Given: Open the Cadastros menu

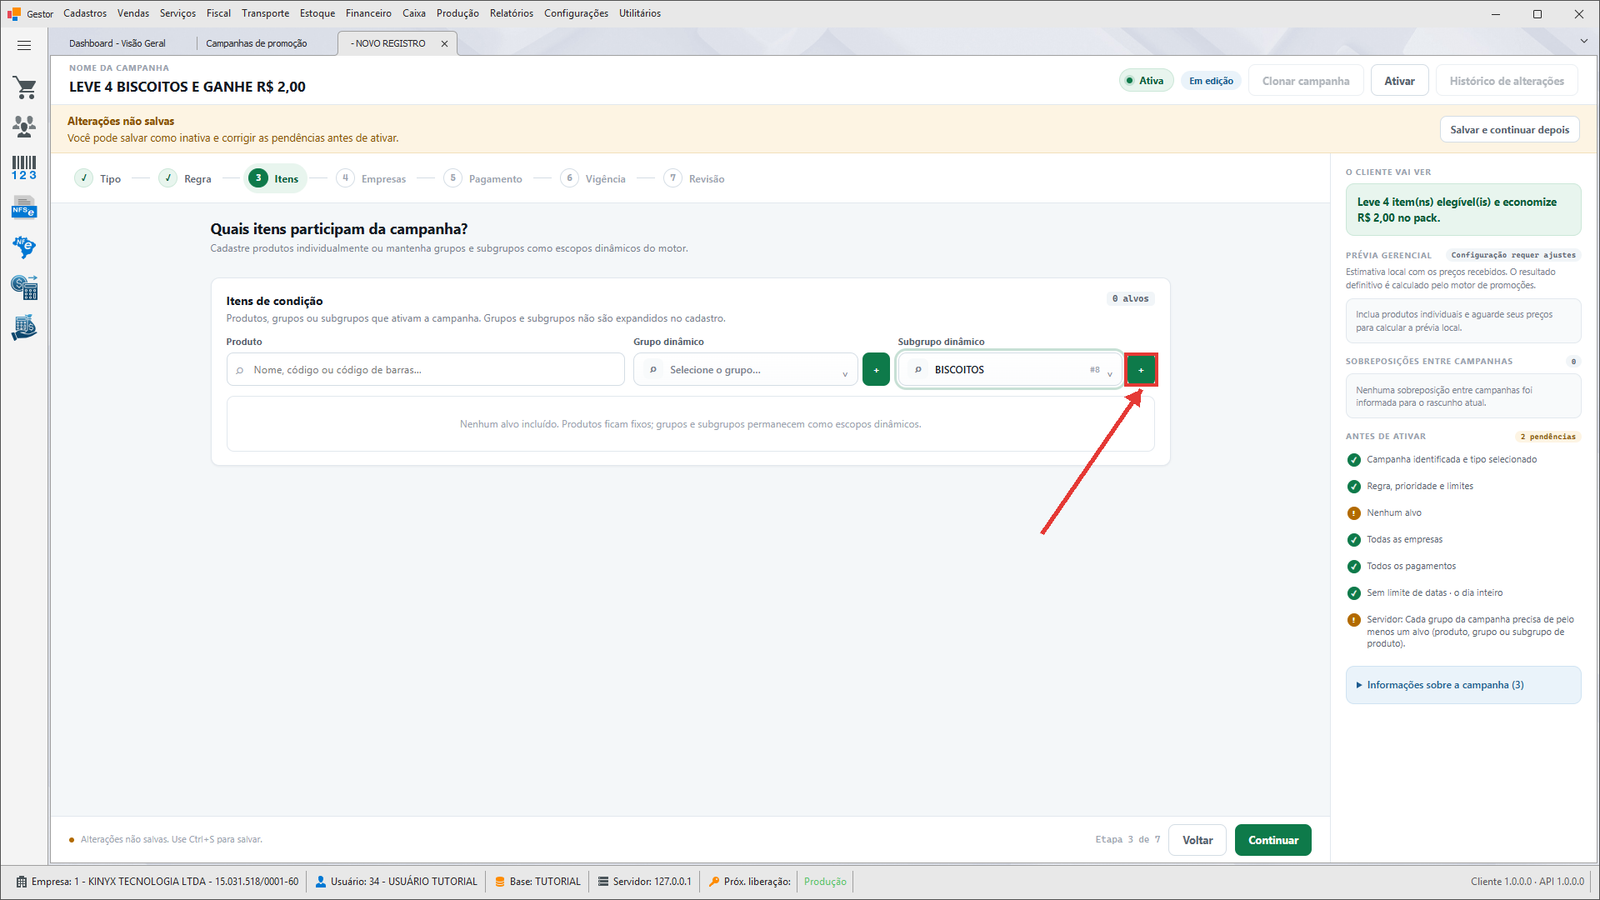Looking at the screenshot, I should (x=85, y=13).
